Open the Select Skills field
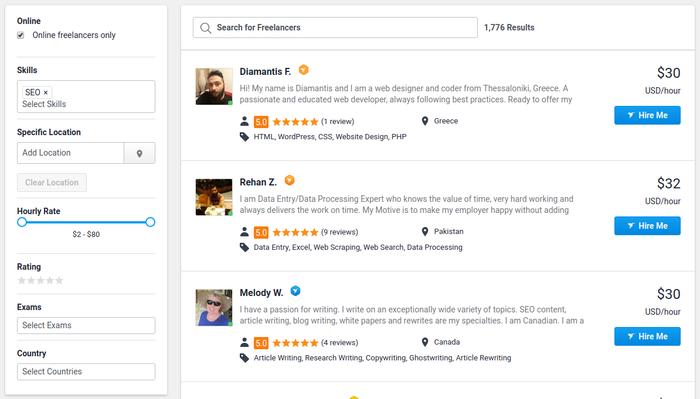Screen dimensions: 700x399 click(x=86, y=104)
